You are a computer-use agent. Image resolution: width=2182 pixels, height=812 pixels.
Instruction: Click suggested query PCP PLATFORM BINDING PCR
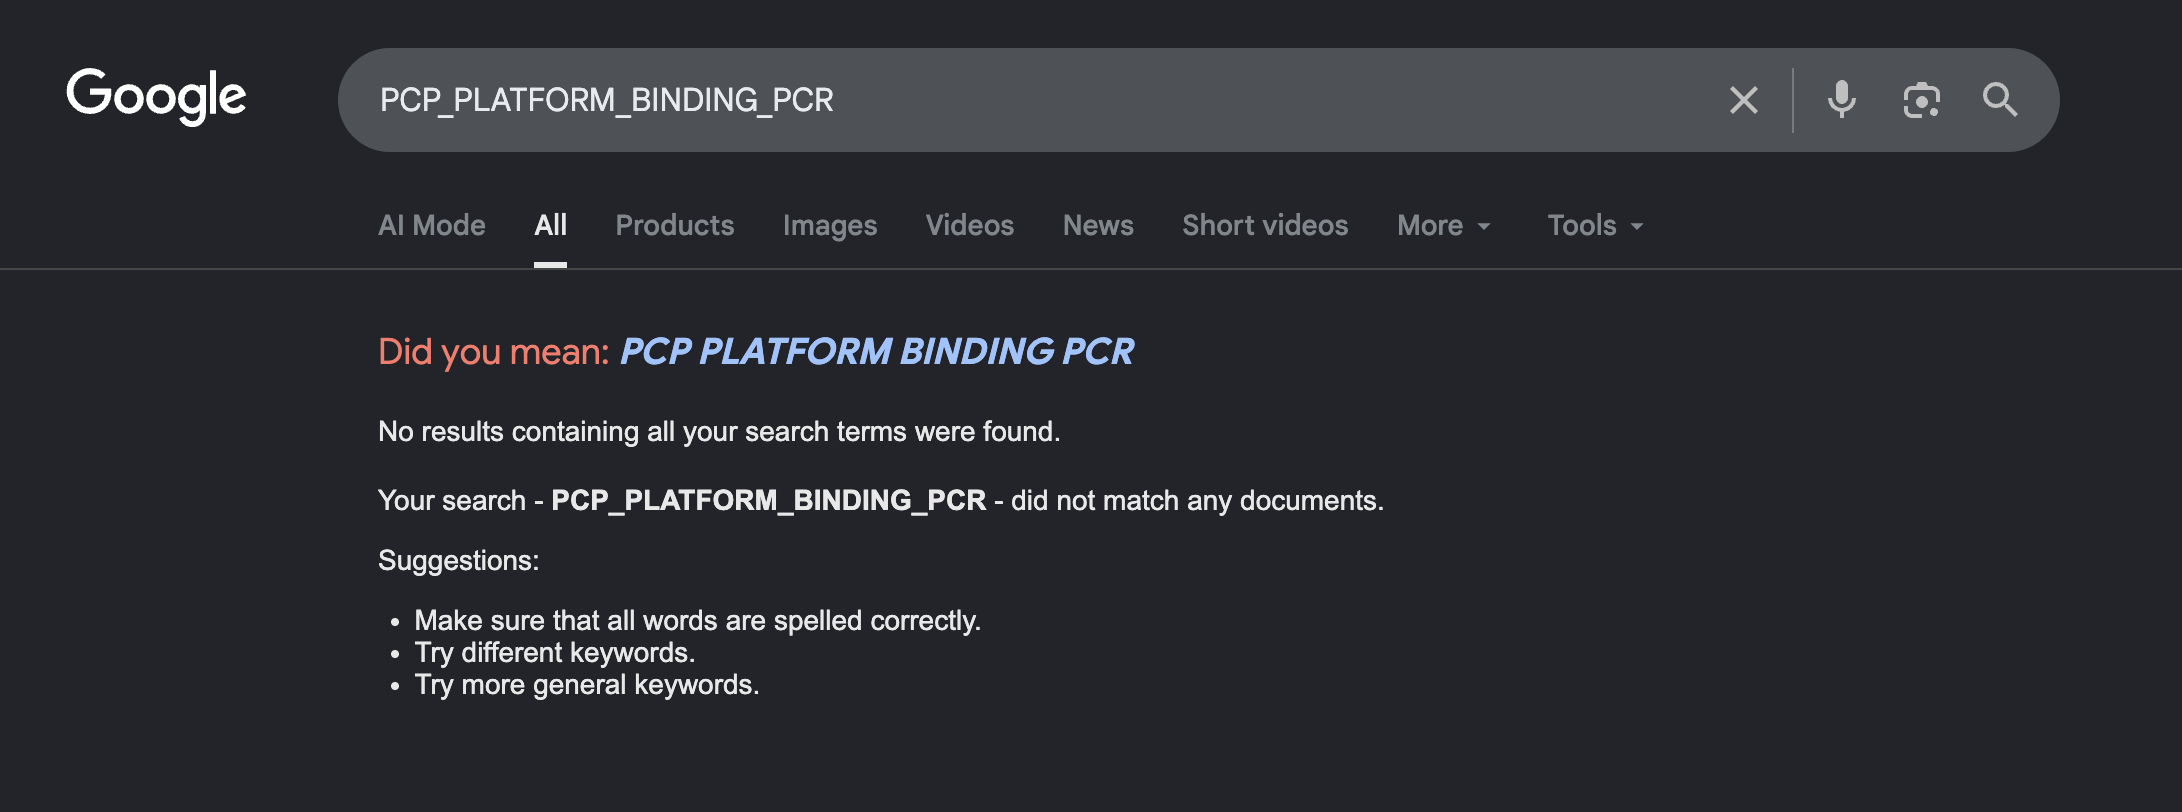[877, 352]
